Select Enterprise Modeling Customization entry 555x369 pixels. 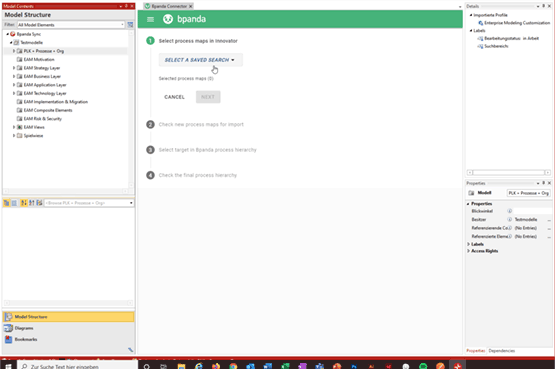[x=517, y=23]
